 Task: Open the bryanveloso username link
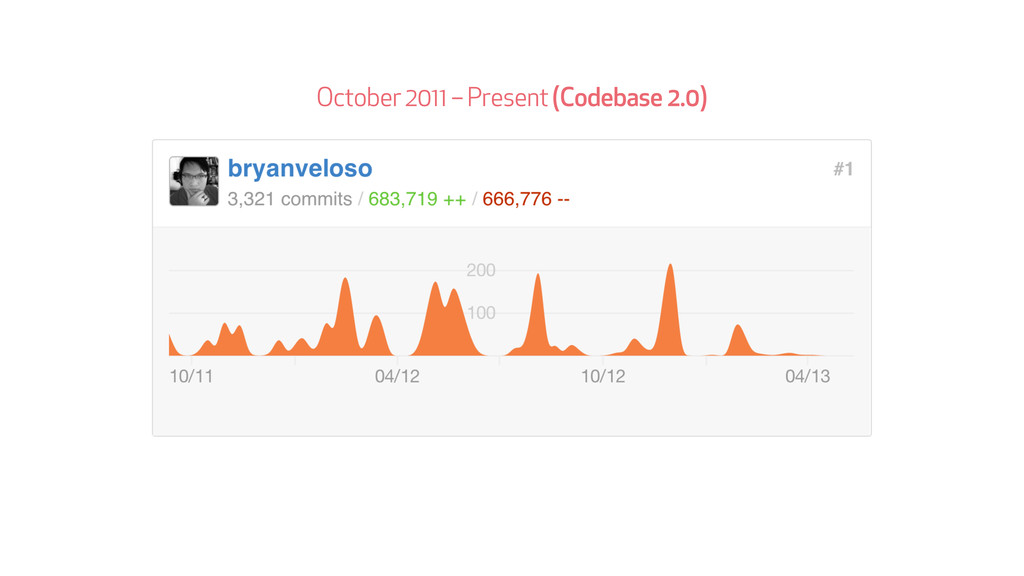click(x=300, y=168)
